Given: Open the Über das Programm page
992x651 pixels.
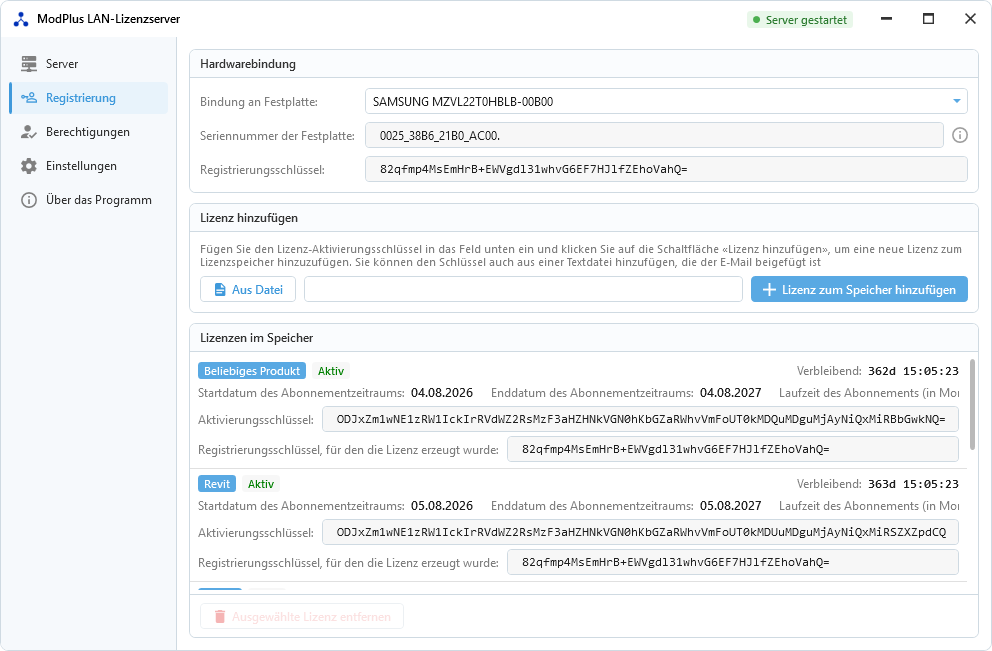Looking at the screenshot, I should tap(89, 201).
